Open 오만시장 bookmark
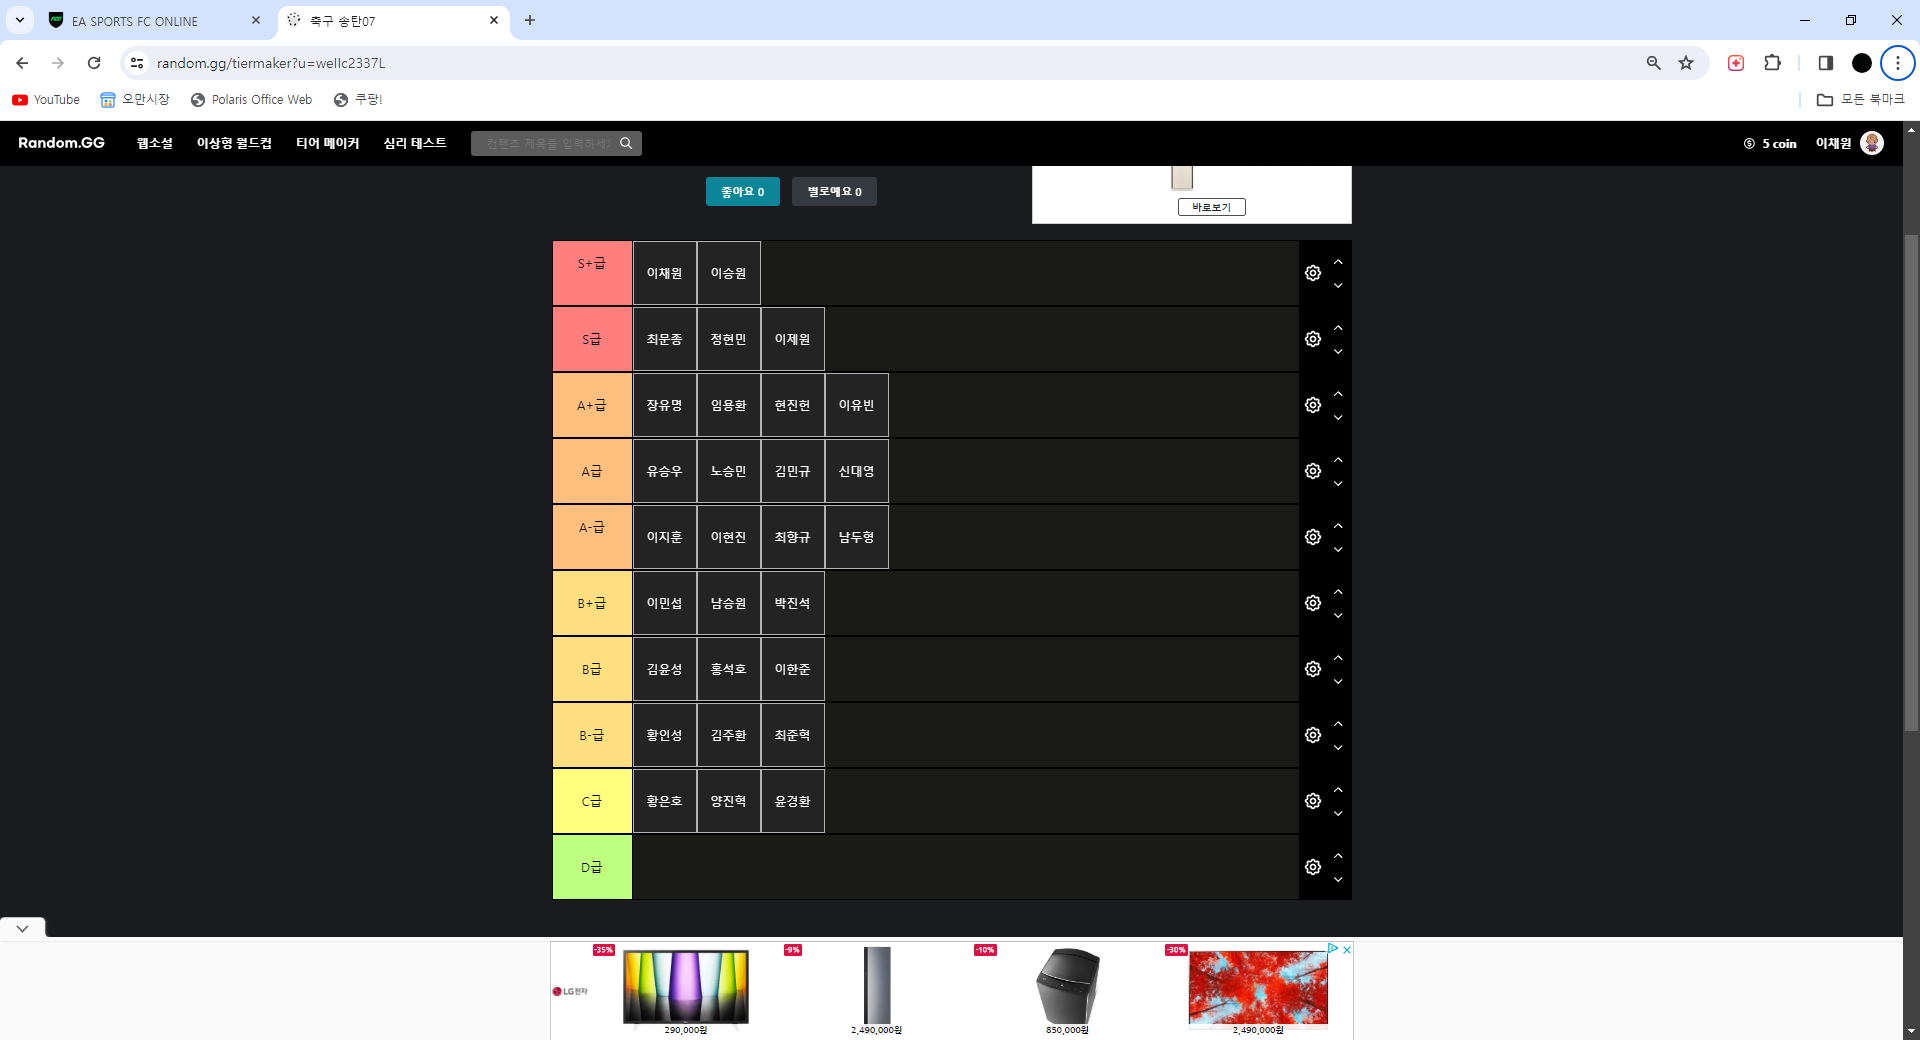This screenshot has width=1920, height=1040. pos(135,100)
